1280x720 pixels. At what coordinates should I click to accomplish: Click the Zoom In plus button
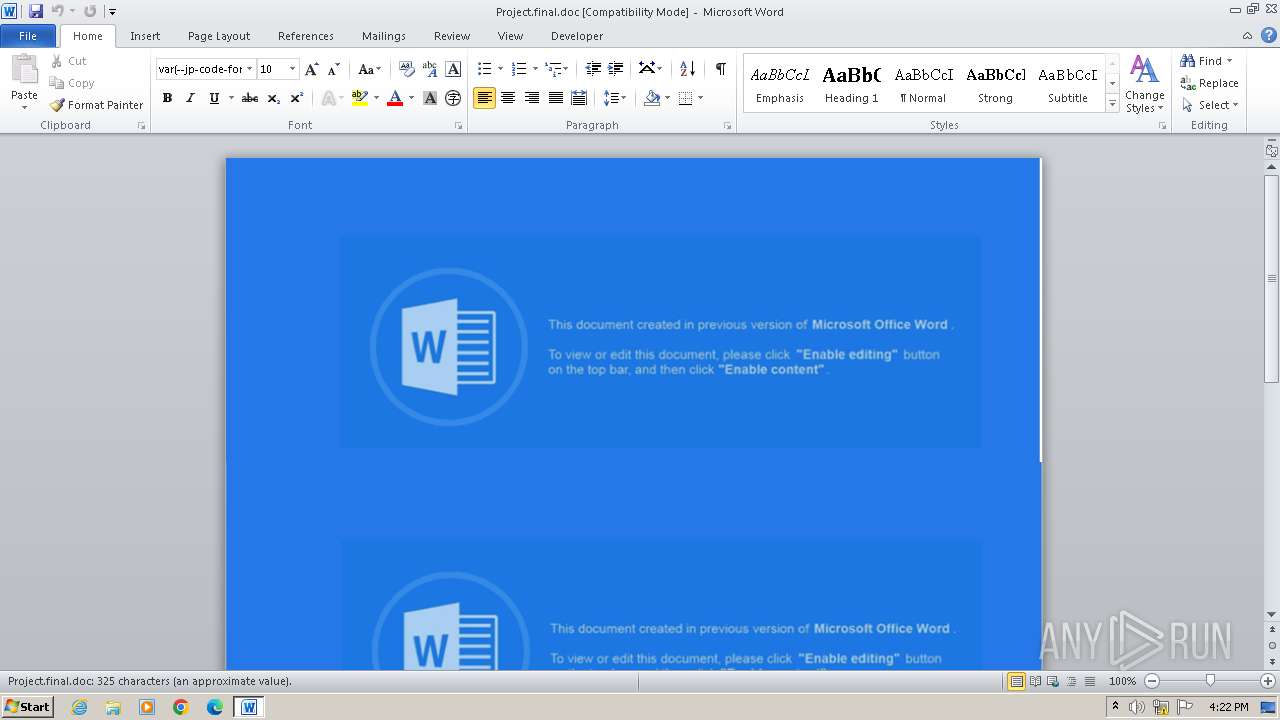[x=1268, y=681]
